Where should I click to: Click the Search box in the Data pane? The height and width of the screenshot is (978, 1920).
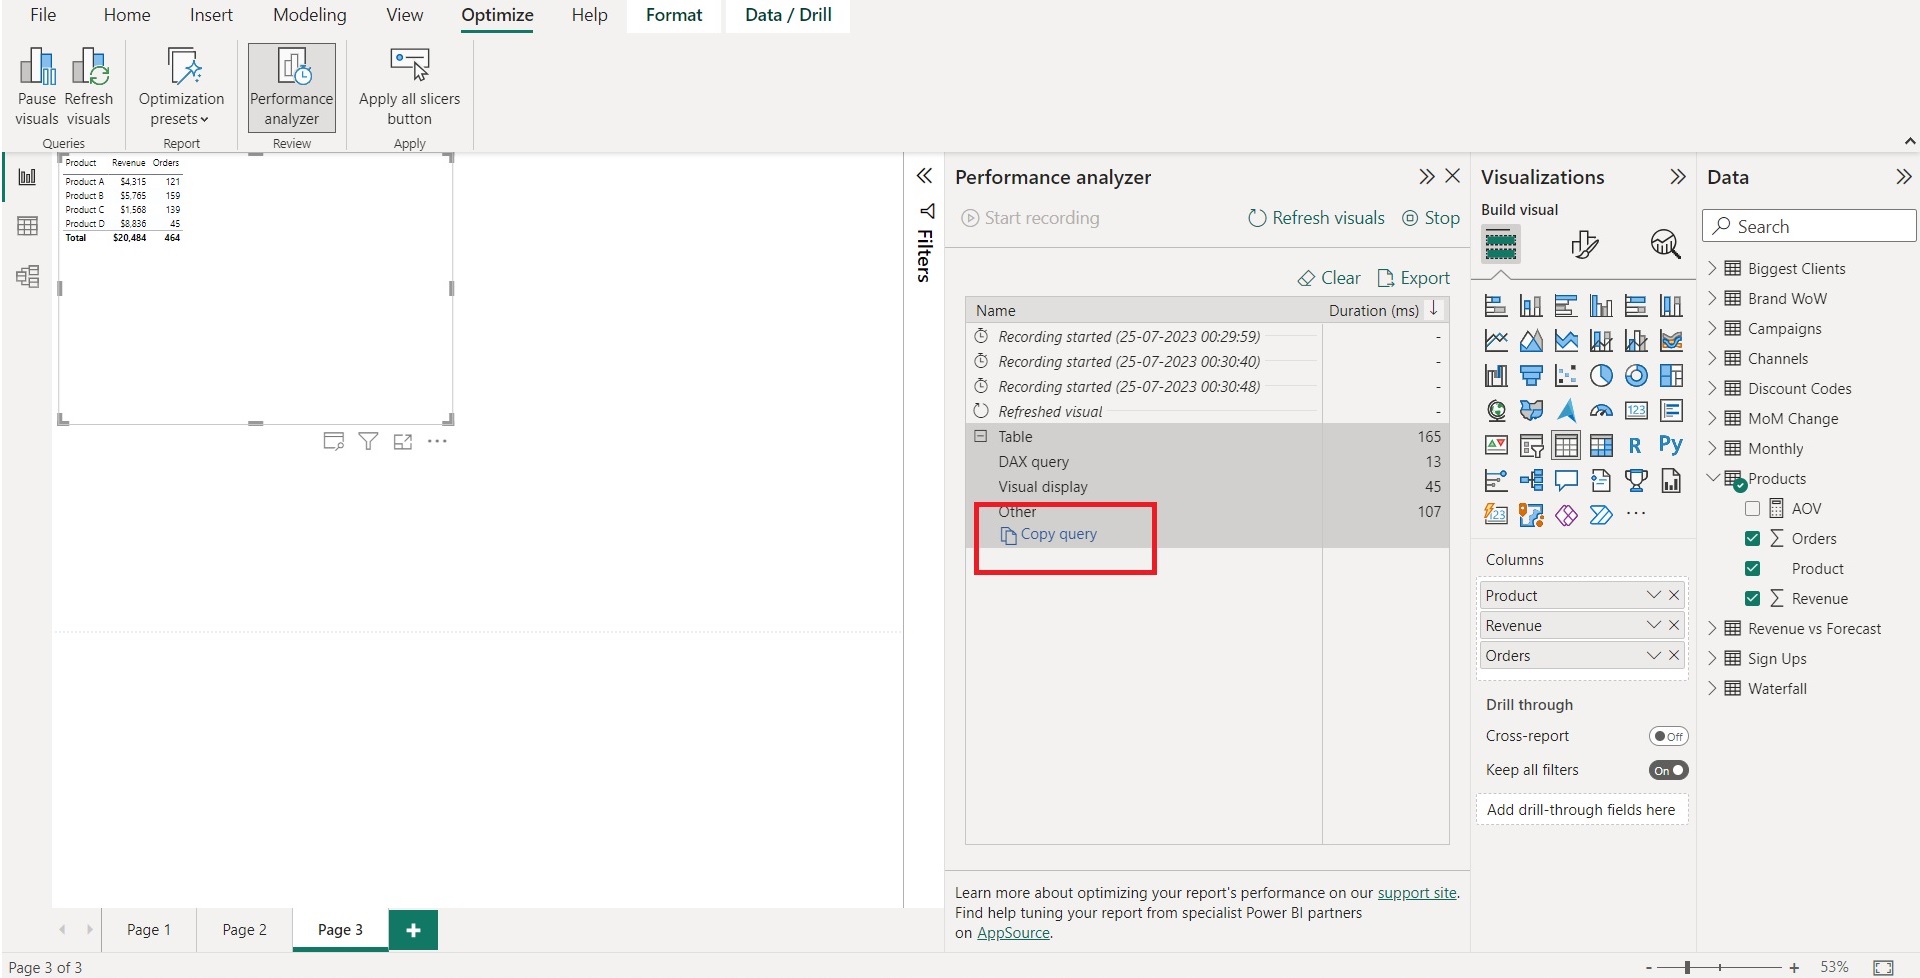(1808, 225)
